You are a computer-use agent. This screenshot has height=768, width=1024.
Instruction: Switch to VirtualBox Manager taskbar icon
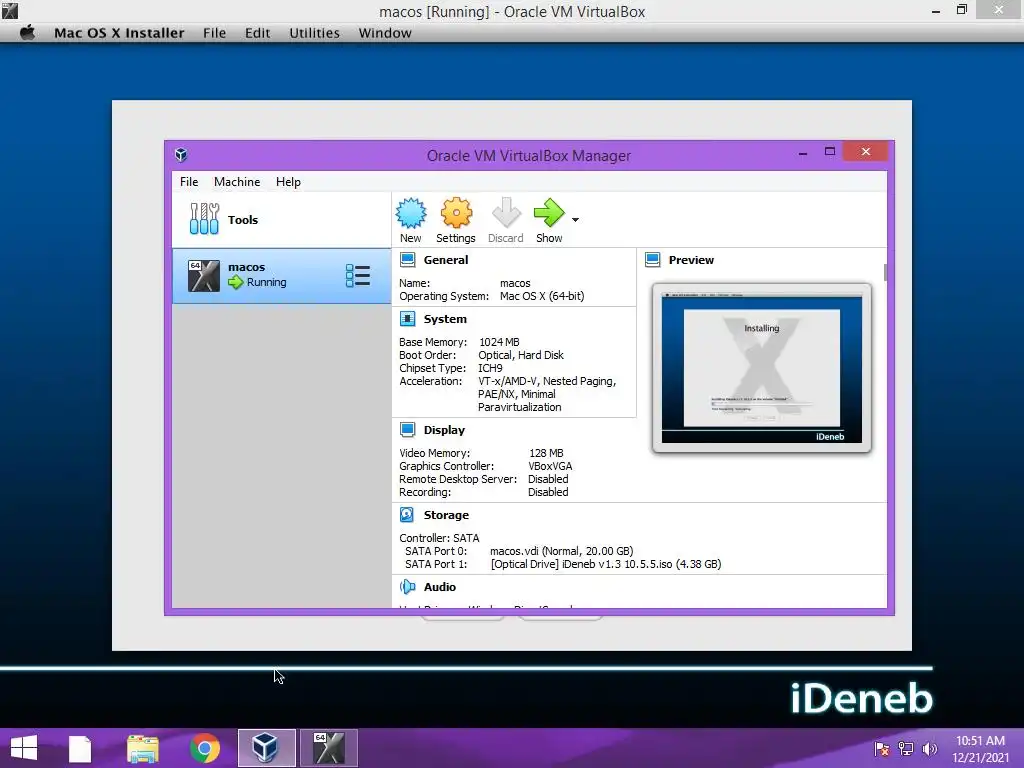(x=266, y=748)
